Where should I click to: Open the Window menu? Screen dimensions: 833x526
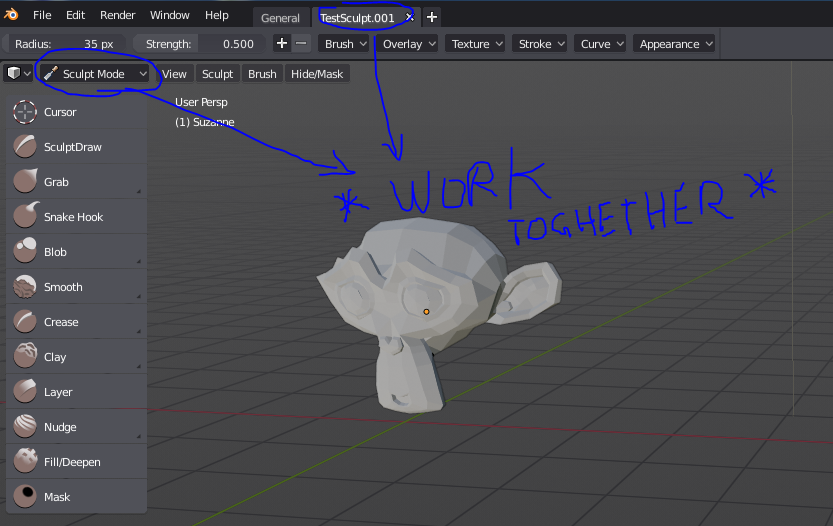(x=169, y=15)
